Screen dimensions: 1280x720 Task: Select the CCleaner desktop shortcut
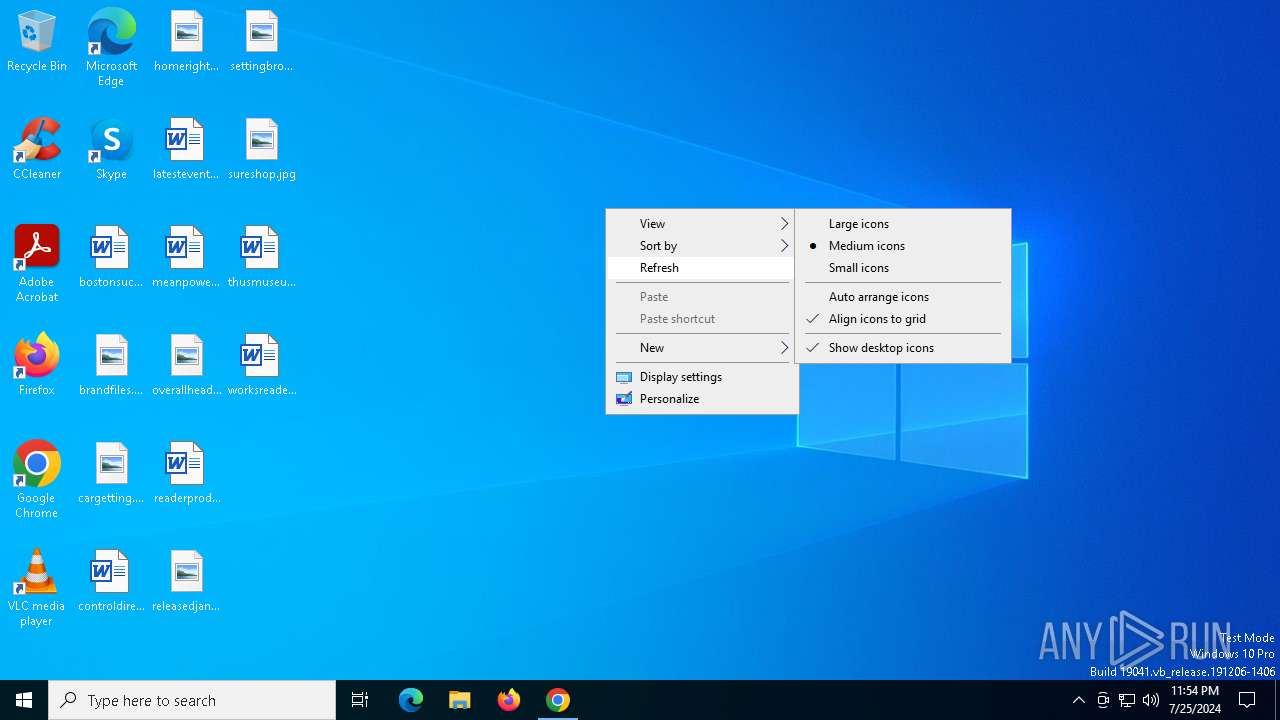(x=37, y=150)
